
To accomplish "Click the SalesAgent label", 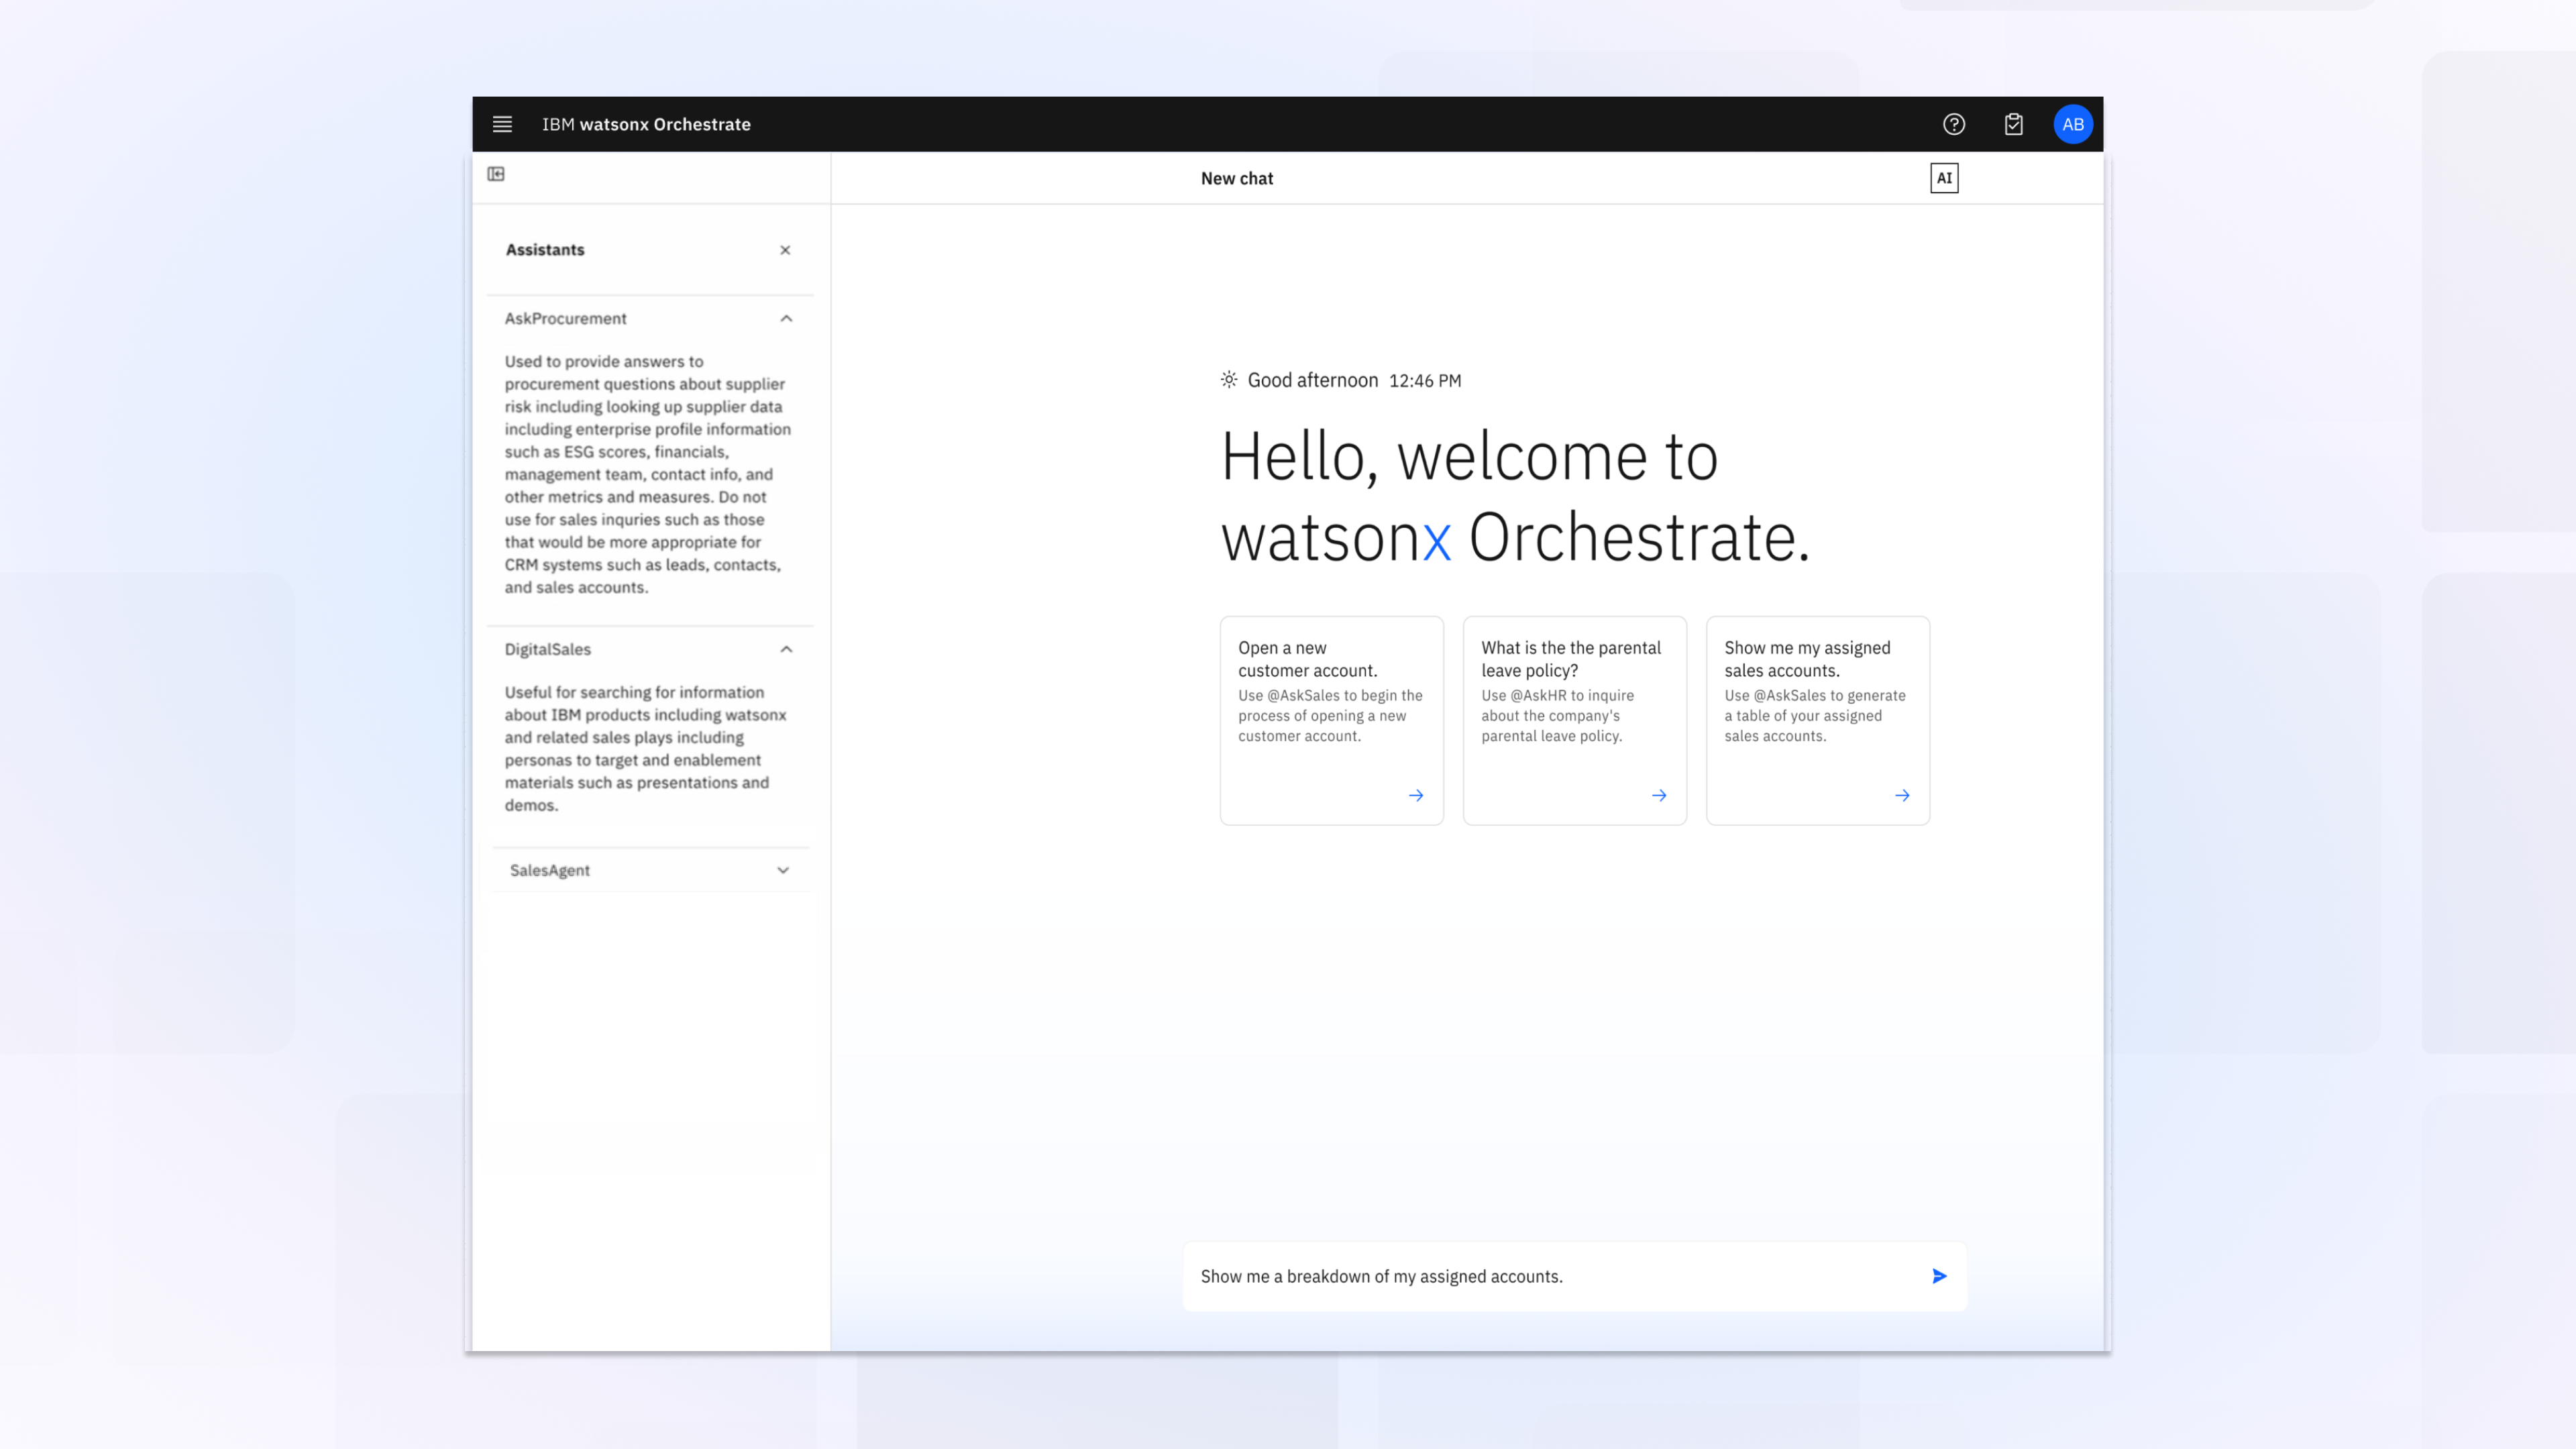I will tap(549, 870).
